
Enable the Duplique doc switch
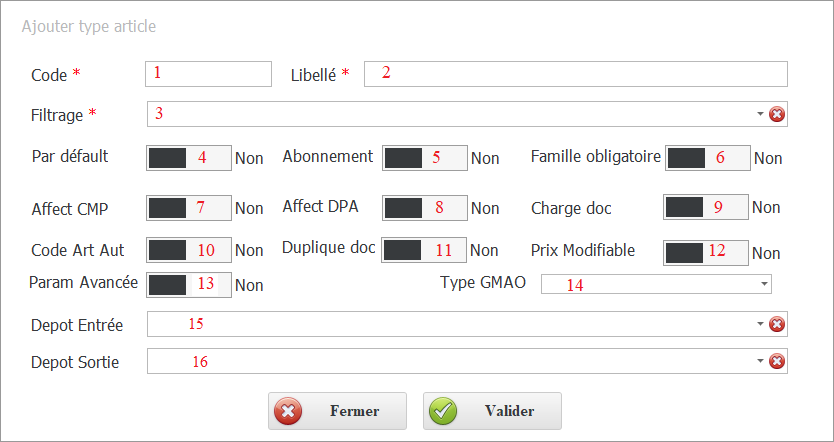(424, 250)
